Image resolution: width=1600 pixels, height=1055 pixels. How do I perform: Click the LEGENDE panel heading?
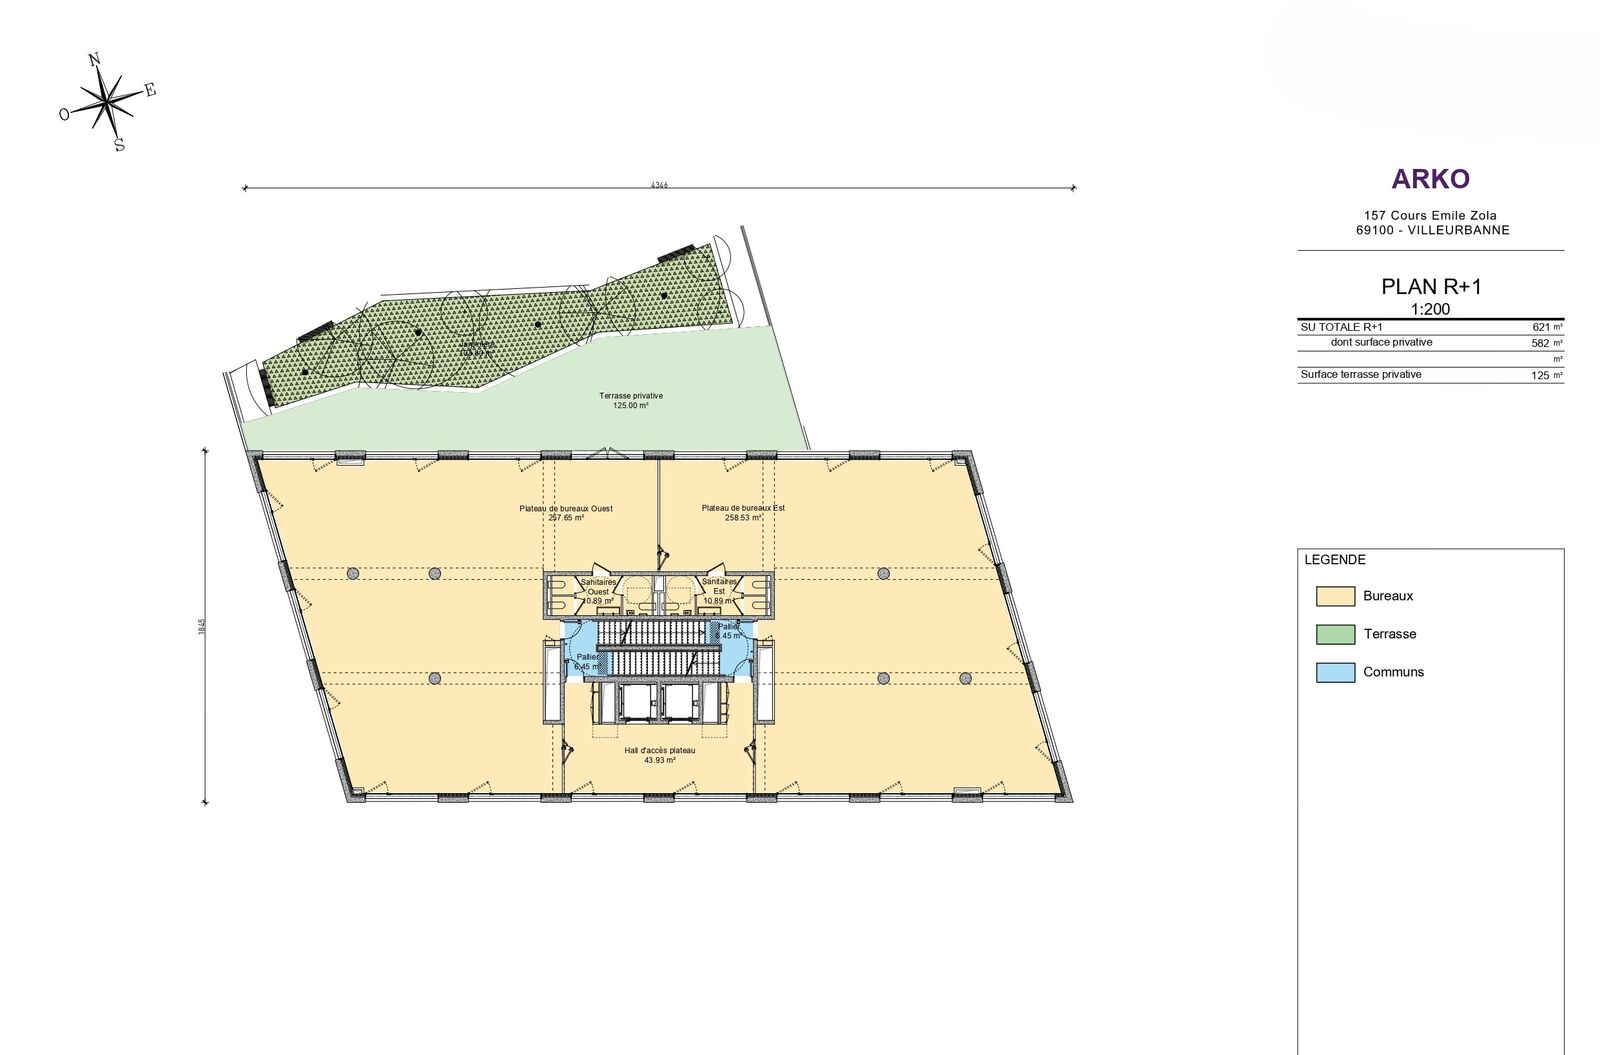pyautogui.click(x=1334, y=560)
